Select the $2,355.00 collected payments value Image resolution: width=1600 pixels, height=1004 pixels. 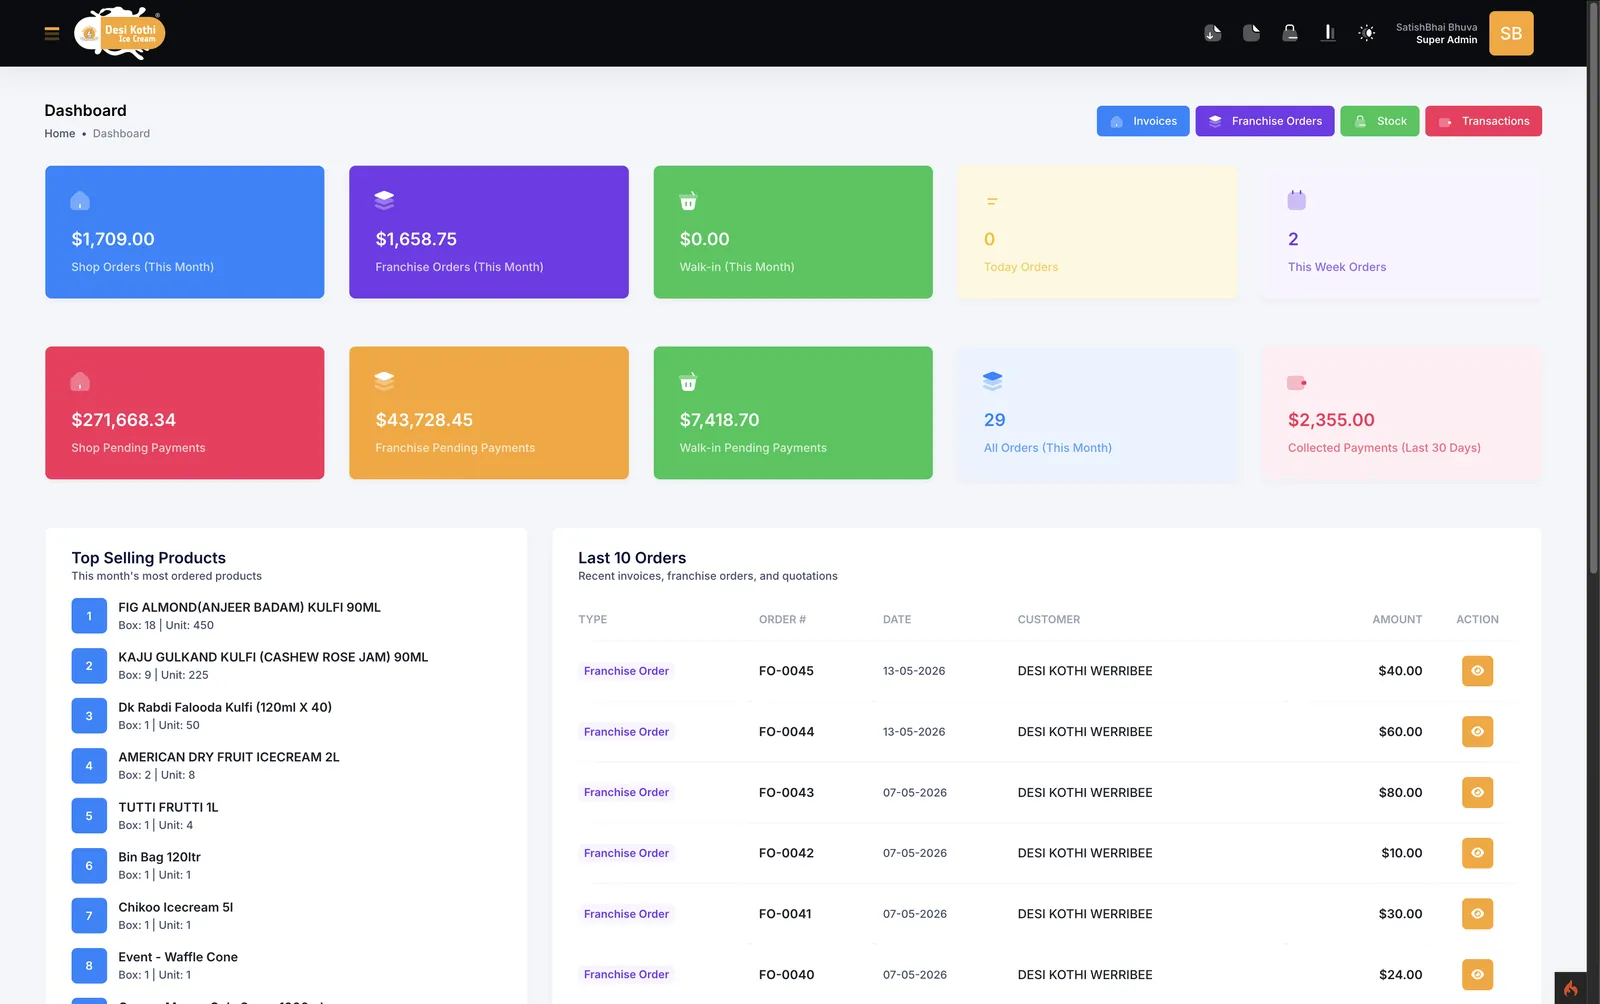click(x=1331, y=420)
